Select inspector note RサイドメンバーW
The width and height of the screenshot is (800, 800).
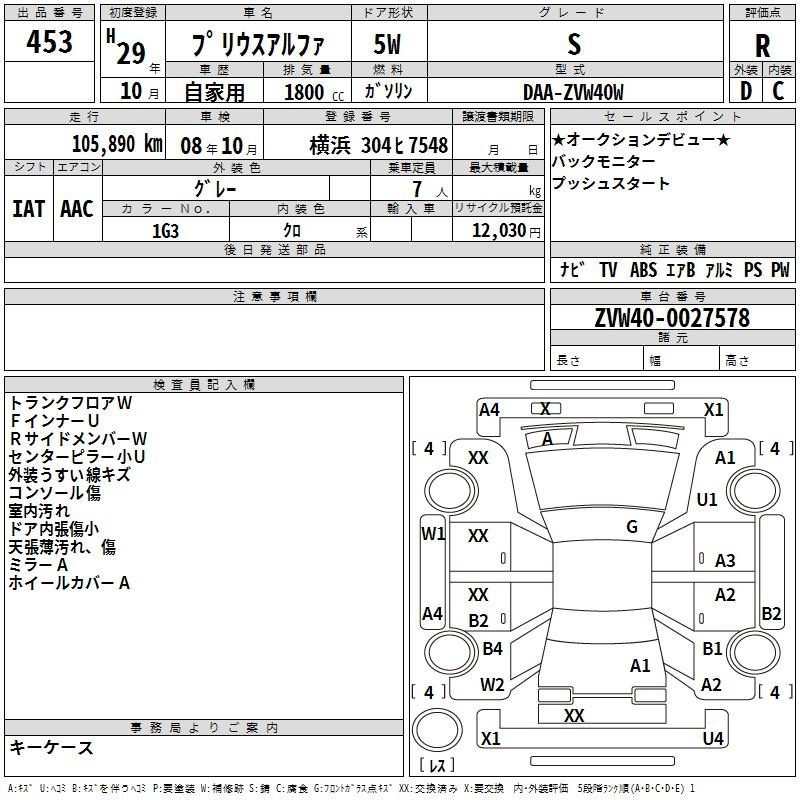[x=78, y=439]
